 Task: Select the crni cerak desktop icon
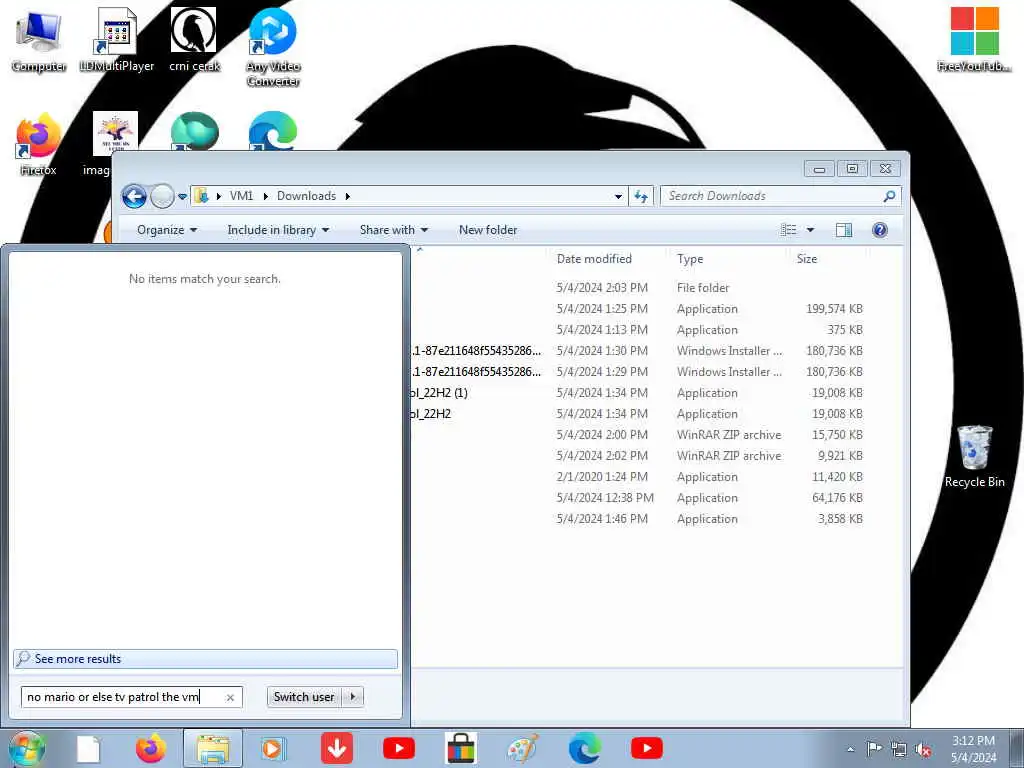click(x=194, y=40)
